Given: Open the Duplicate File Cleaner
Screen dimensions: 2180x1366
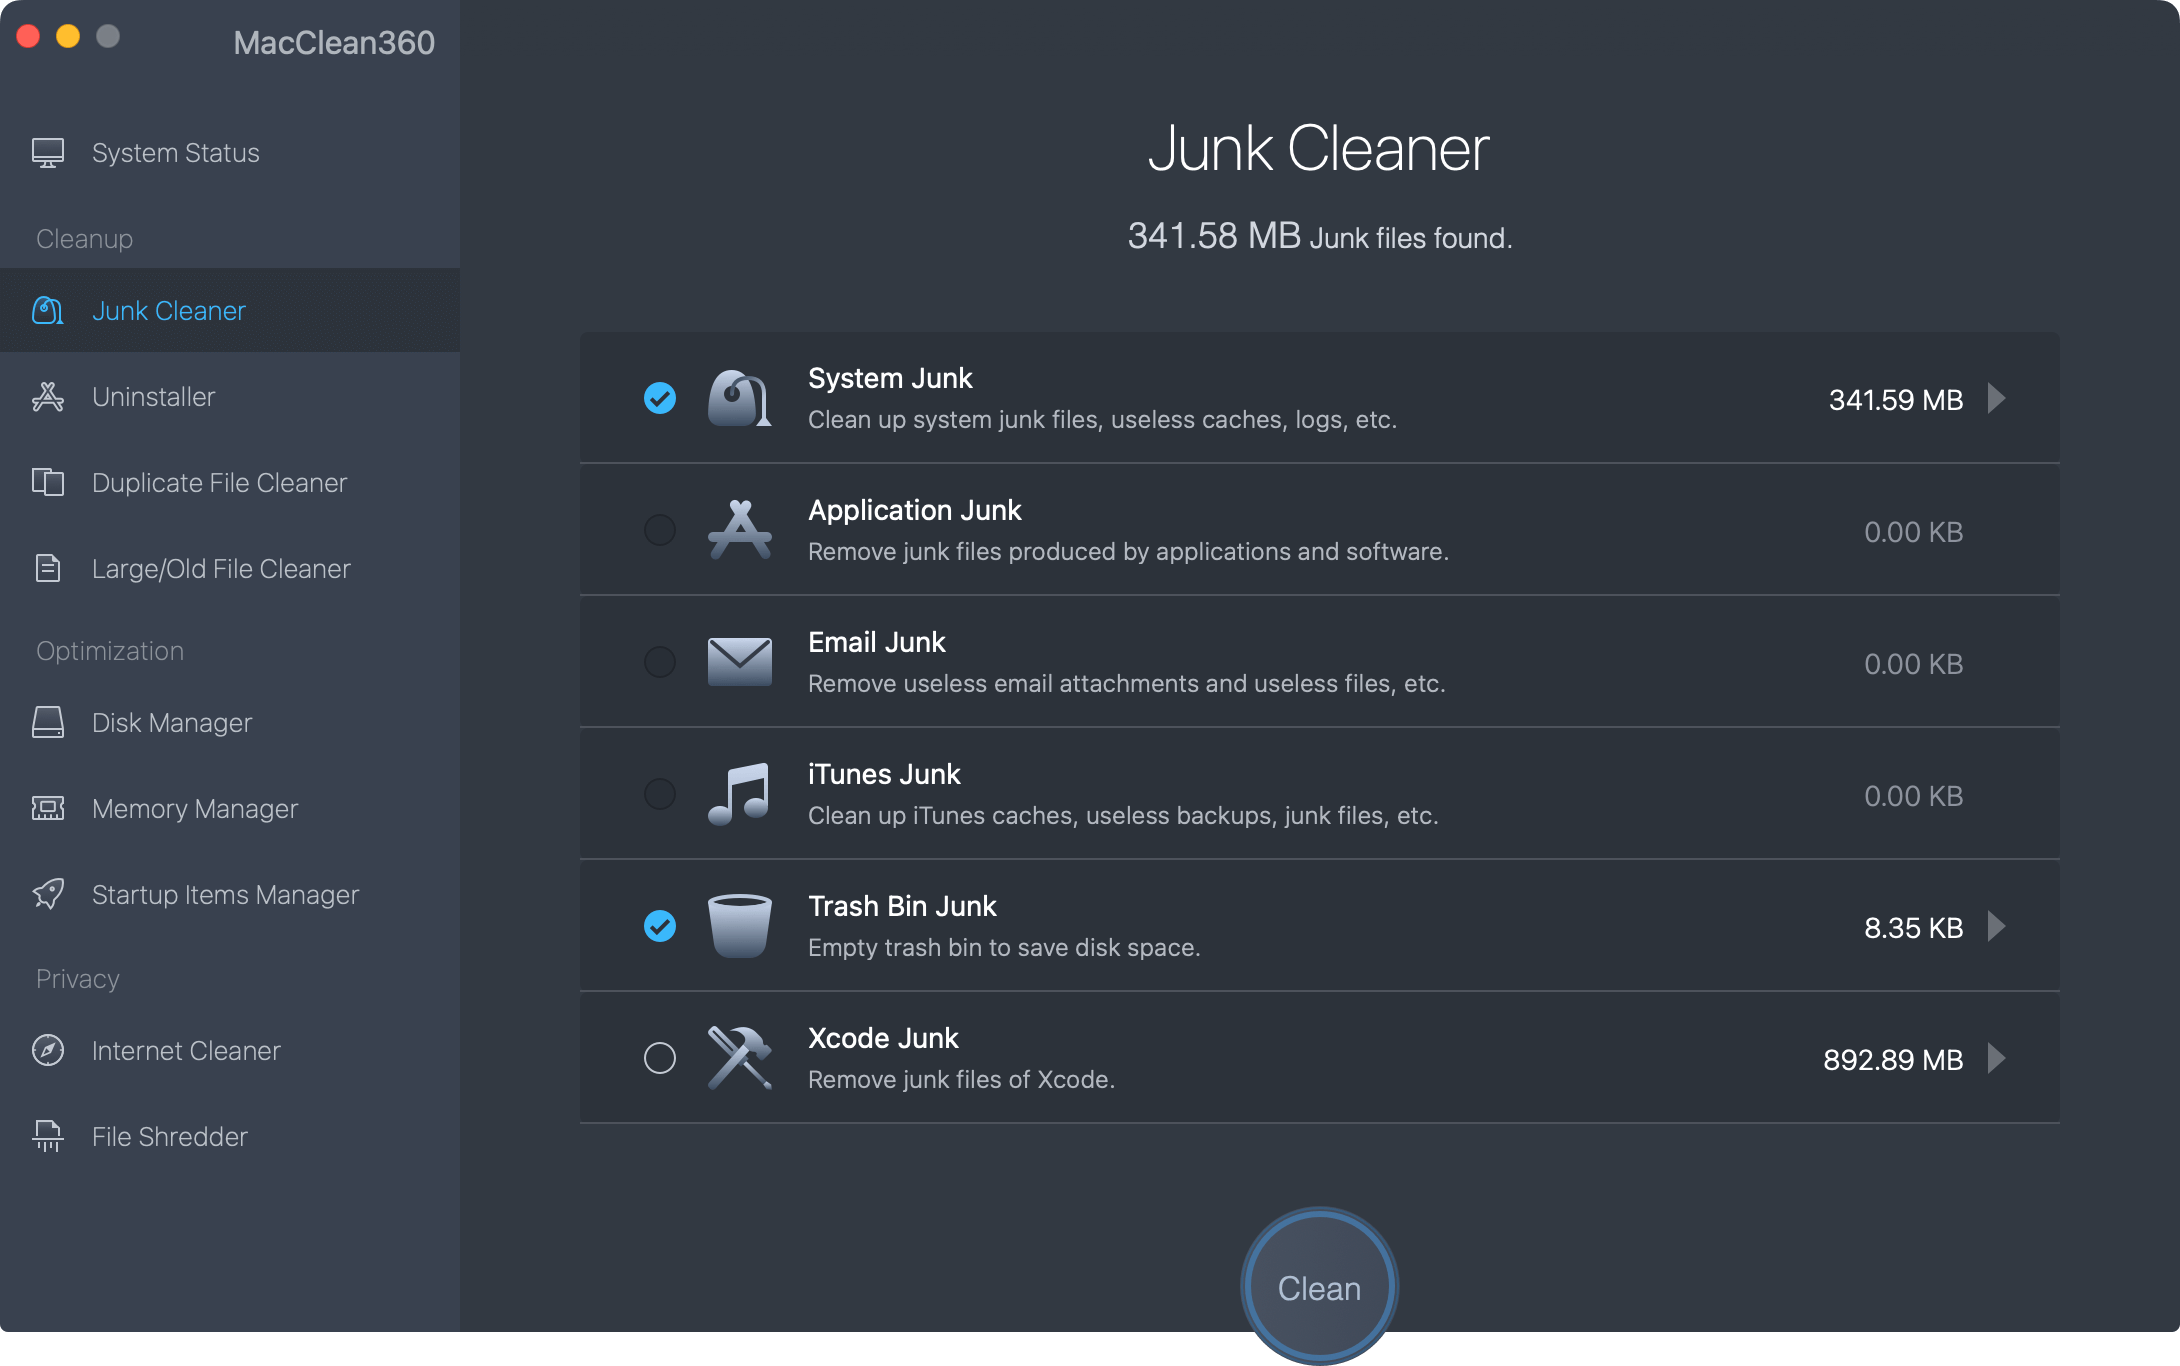Looking at the screenshot, I should 218,482.
